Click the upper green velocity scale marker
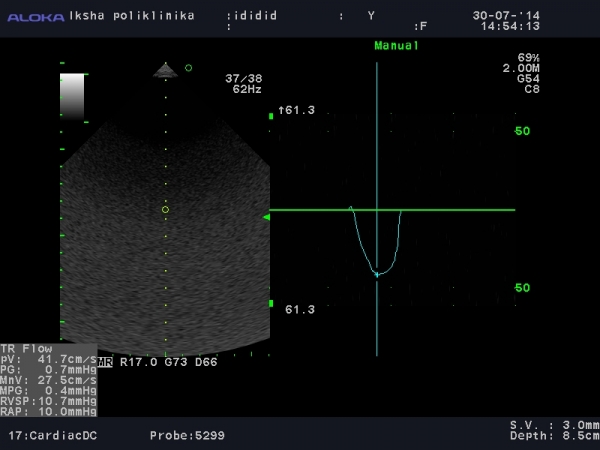Screen dimensions: 600x450 [271, 117]
